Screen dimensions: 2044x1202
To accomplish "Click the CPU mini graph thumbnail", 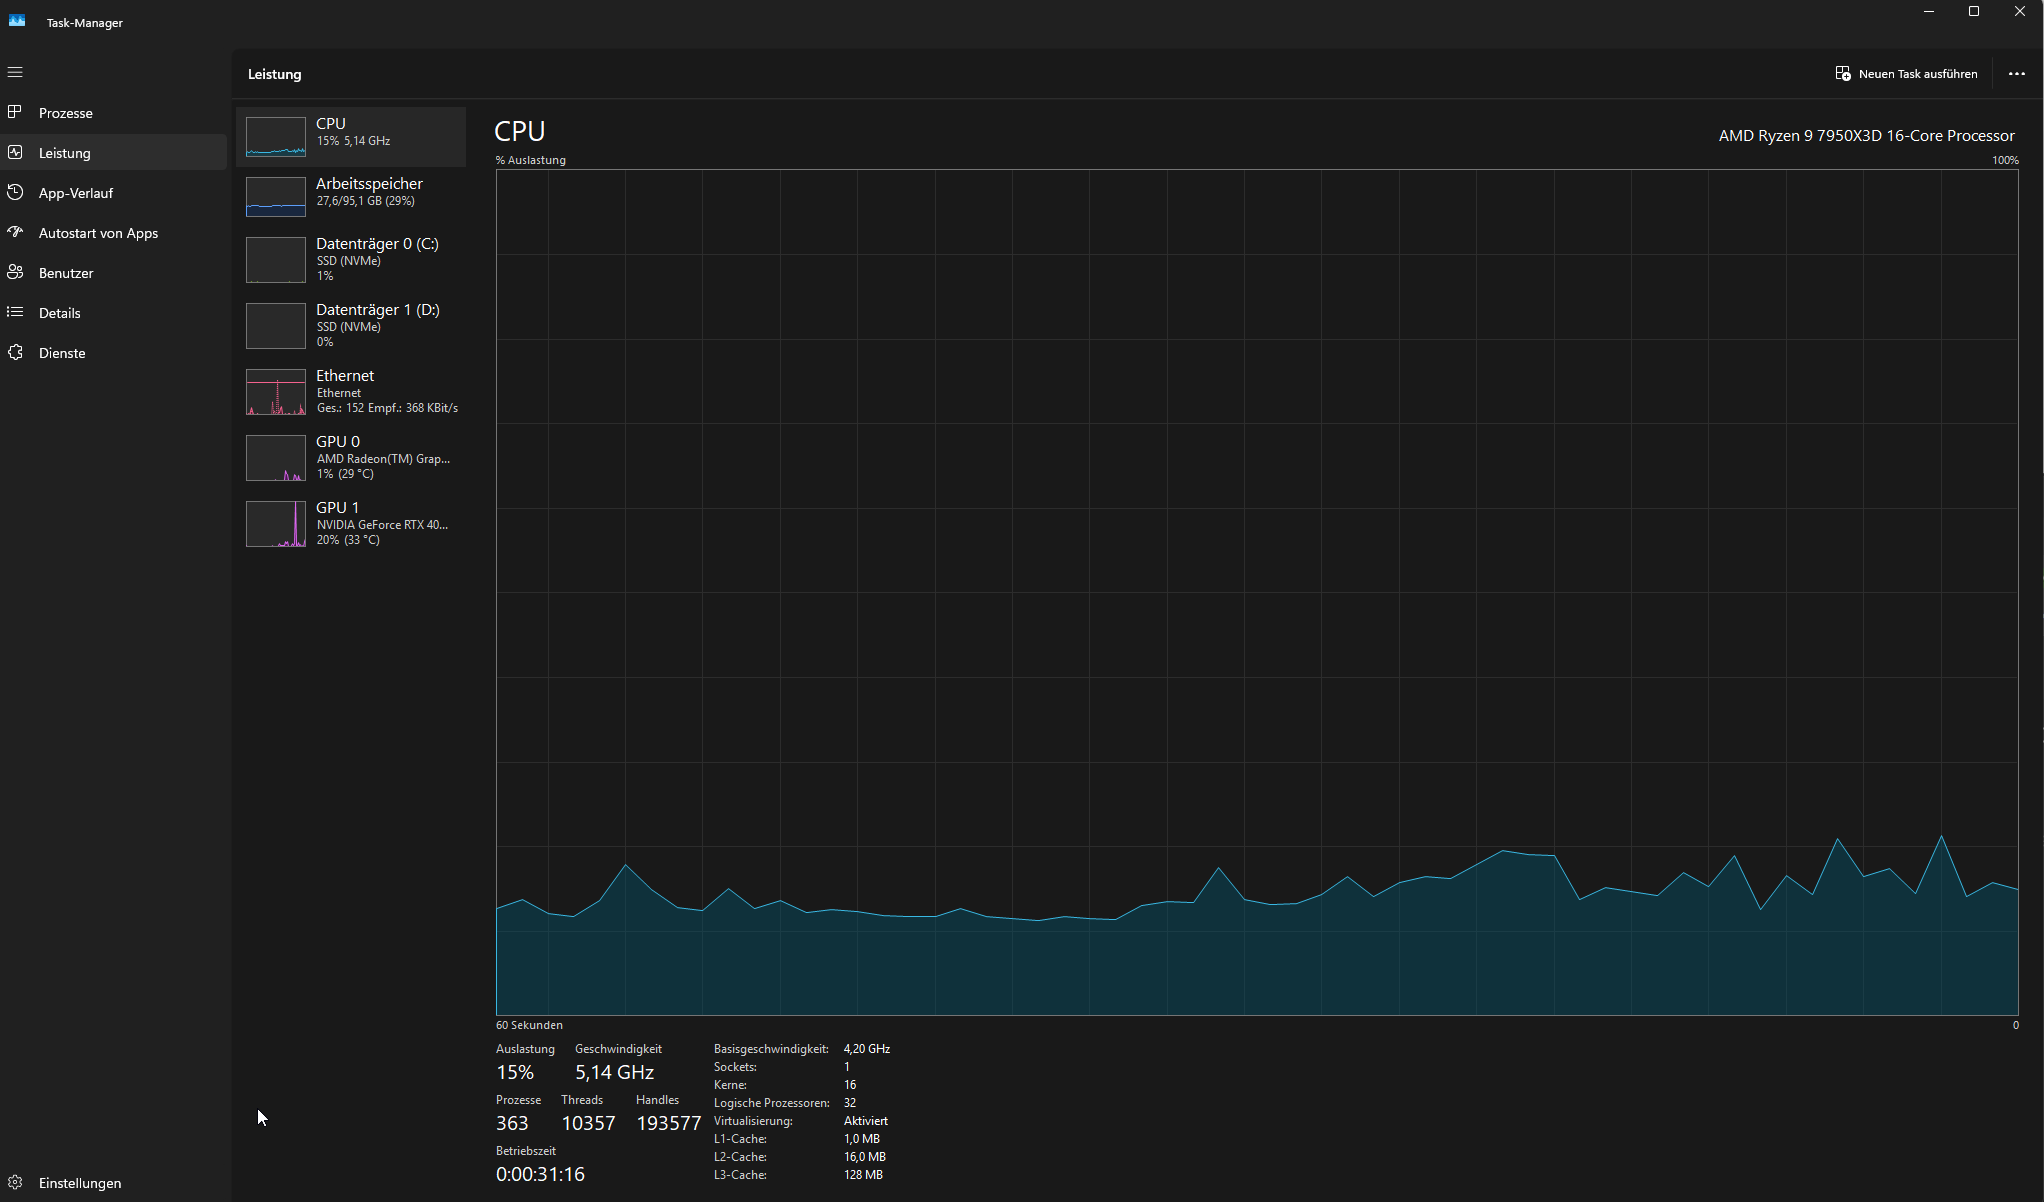I will pos(276,136).
